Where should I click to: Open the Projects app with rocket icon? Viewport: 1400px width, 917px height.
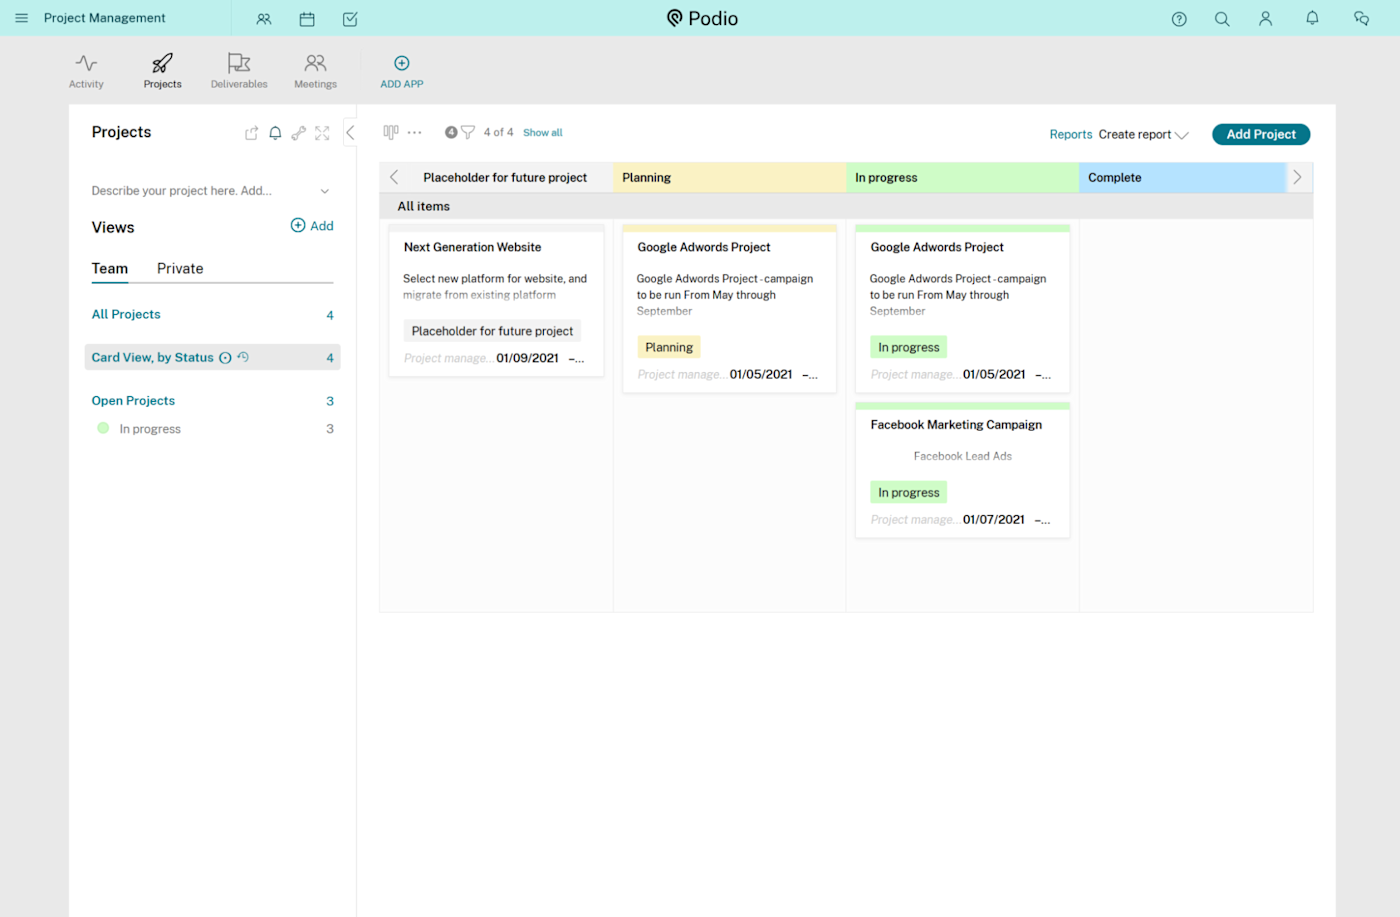[x=162, y=71]
